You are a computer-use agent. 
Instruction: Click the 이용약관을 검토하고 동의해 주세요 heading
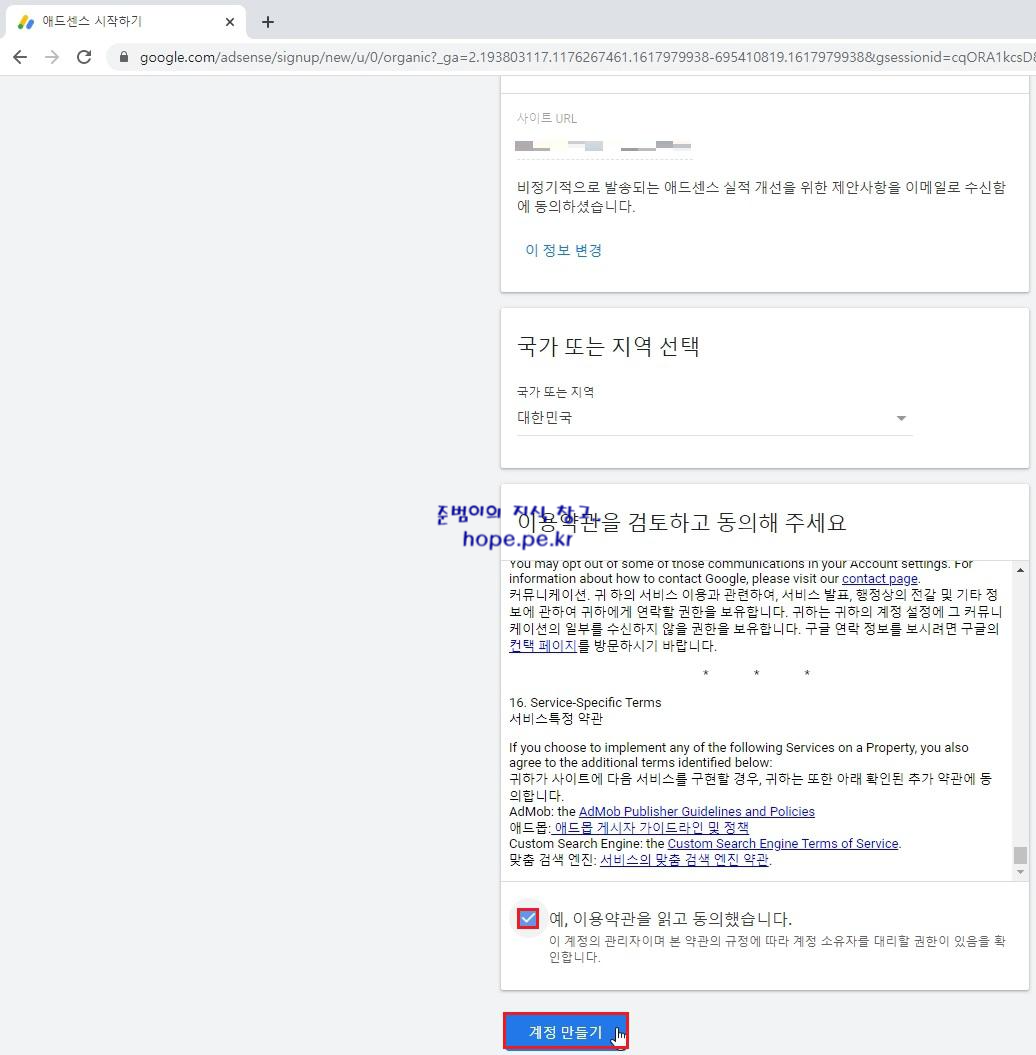pyautogui.click(x=681, y=522)
